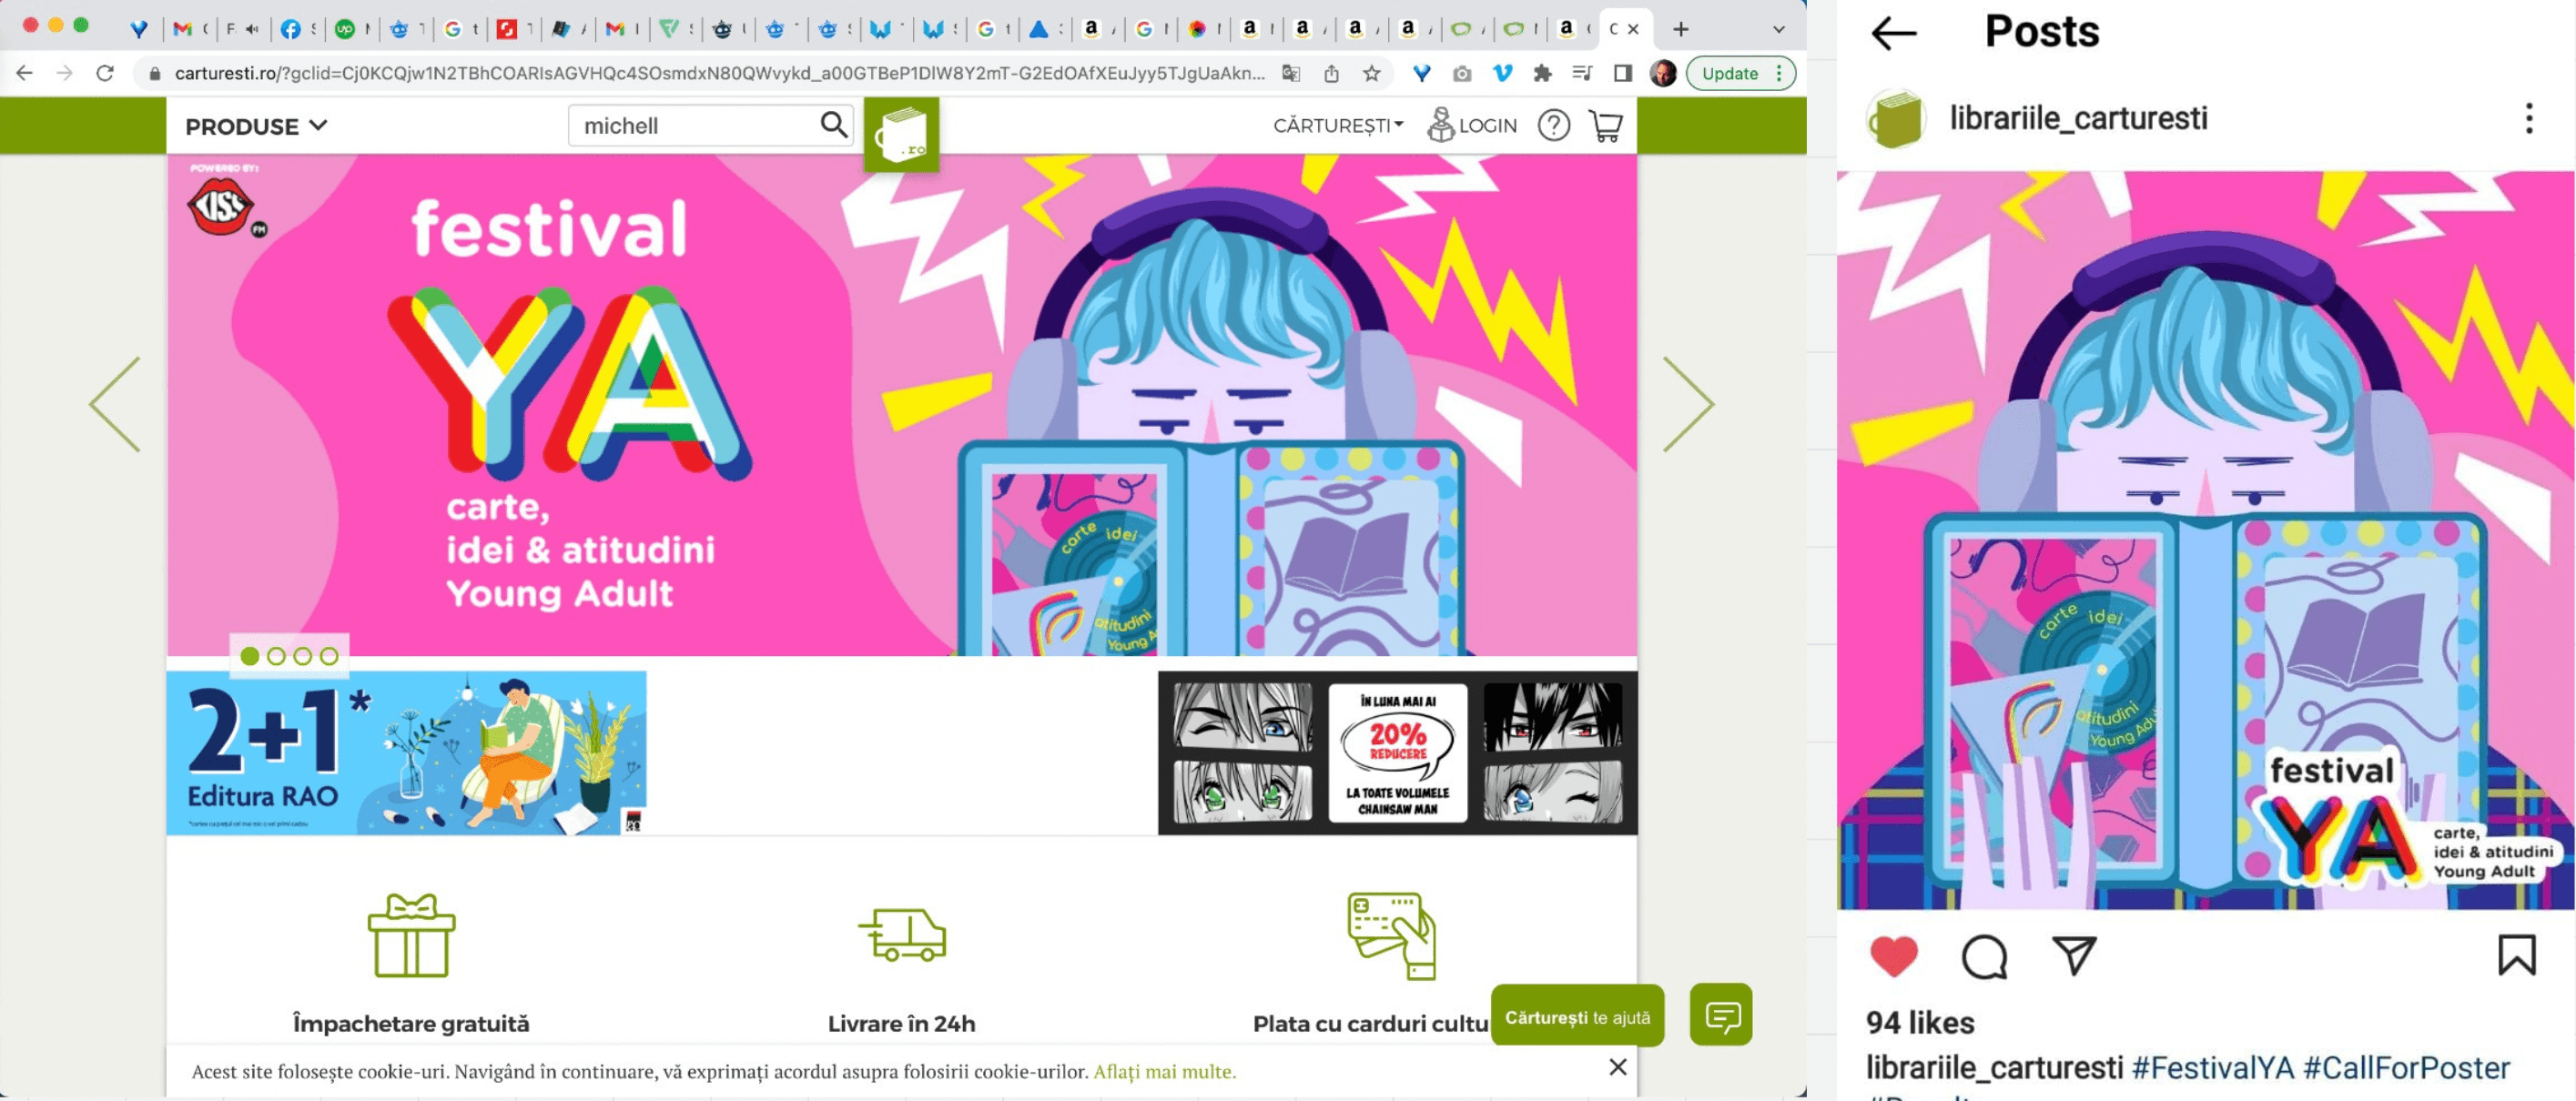Select the second carousel dot indicator
The height and width of the screenshot is (1101, 2576).
pos(277,656)
